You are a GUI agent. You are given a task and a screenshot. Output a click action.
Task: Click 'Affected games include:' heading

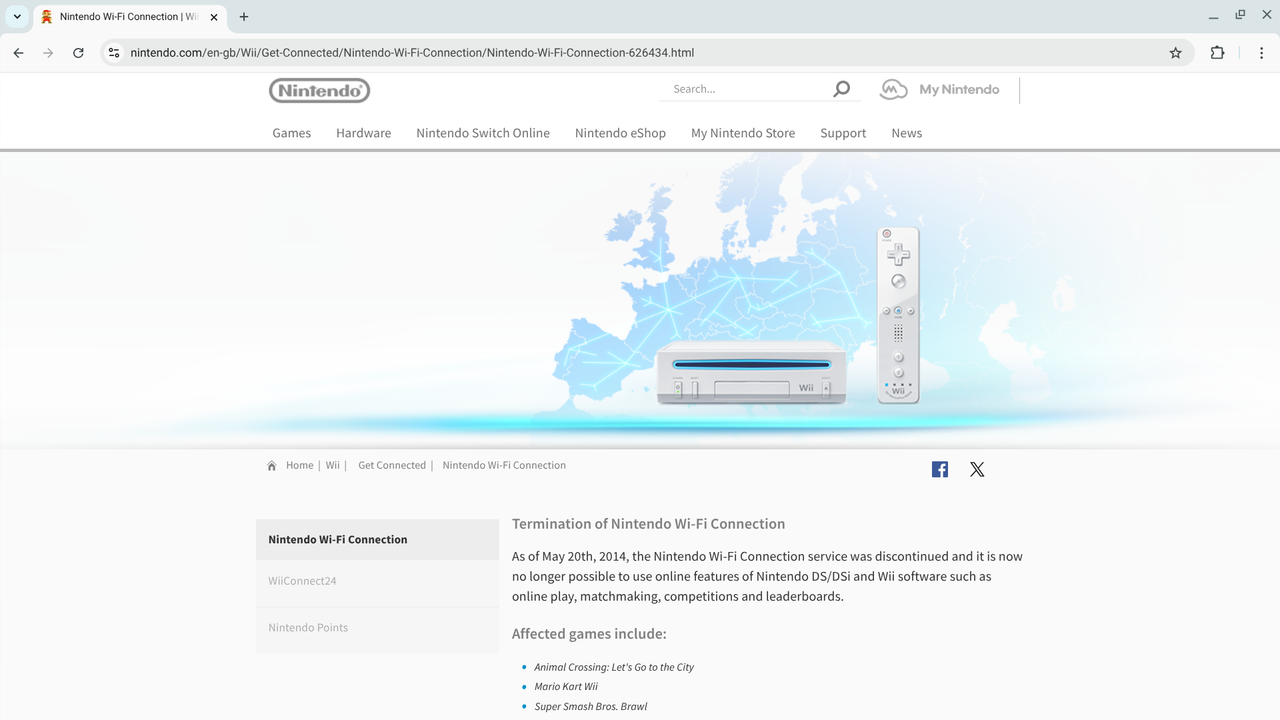tap(589, 634)
